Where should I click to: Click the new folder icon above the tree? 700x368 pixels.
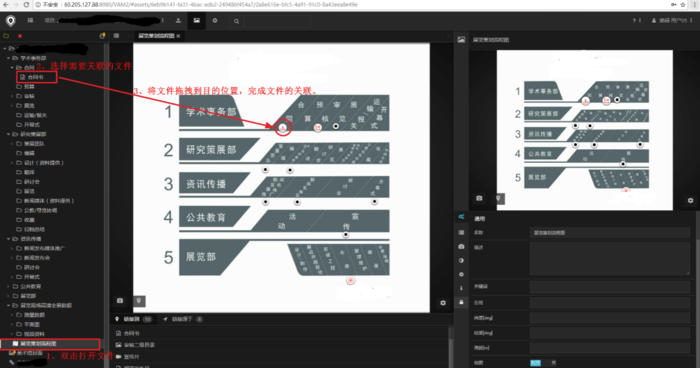click(x=6, y=36)
